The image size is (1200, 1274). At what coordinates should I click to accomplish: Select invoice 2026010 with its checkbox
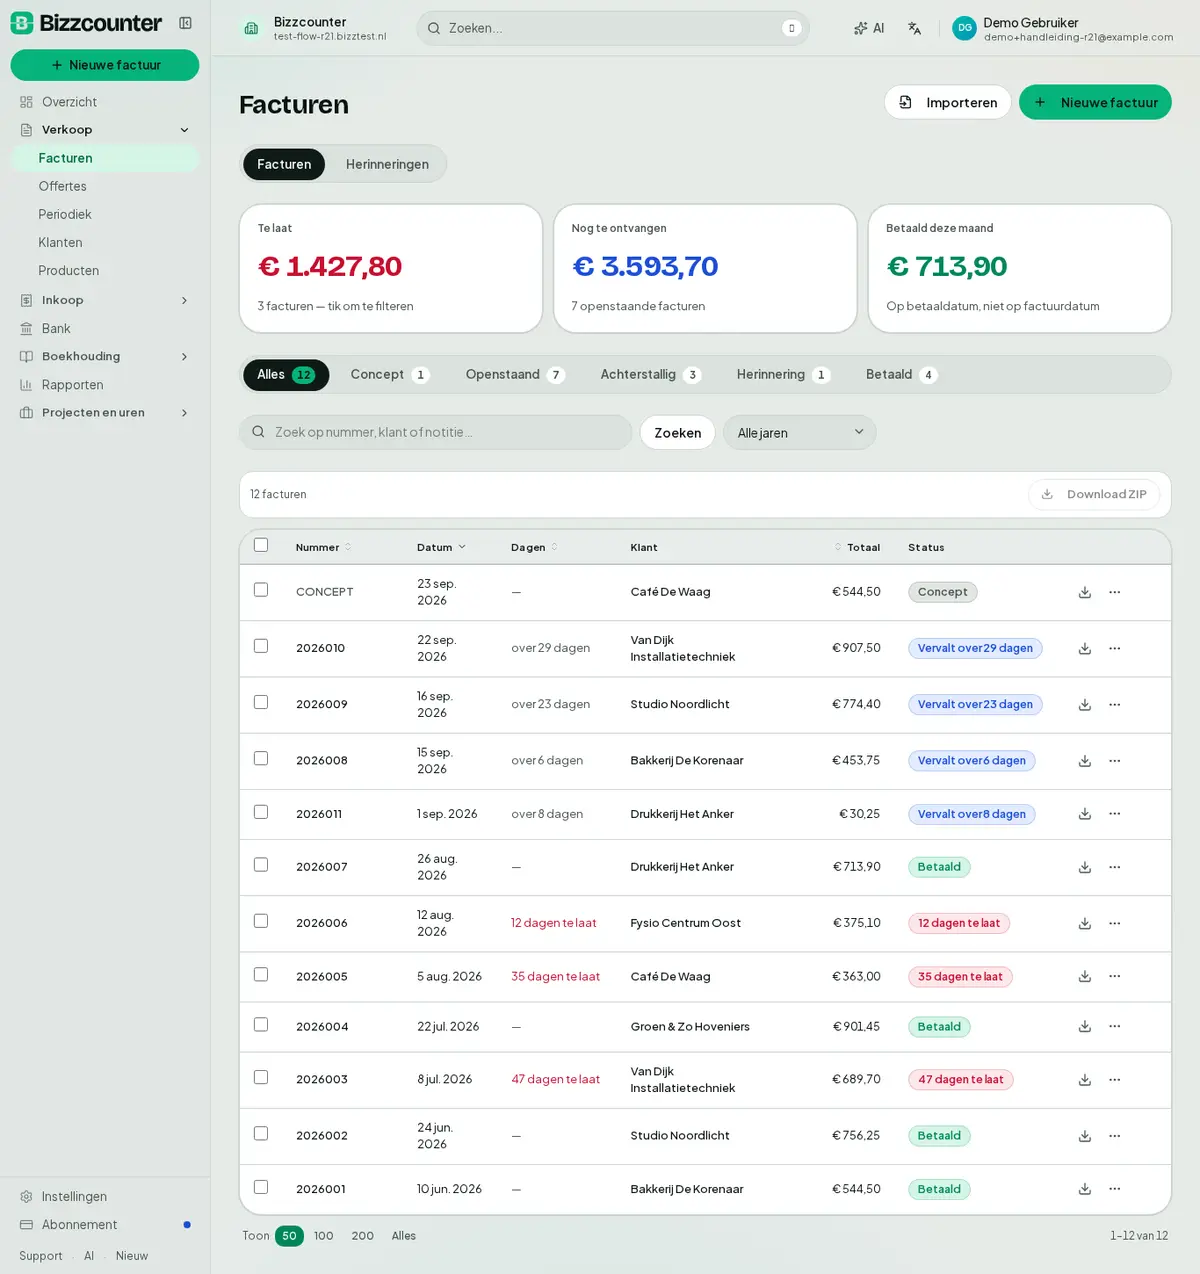(x=261, y=646)
